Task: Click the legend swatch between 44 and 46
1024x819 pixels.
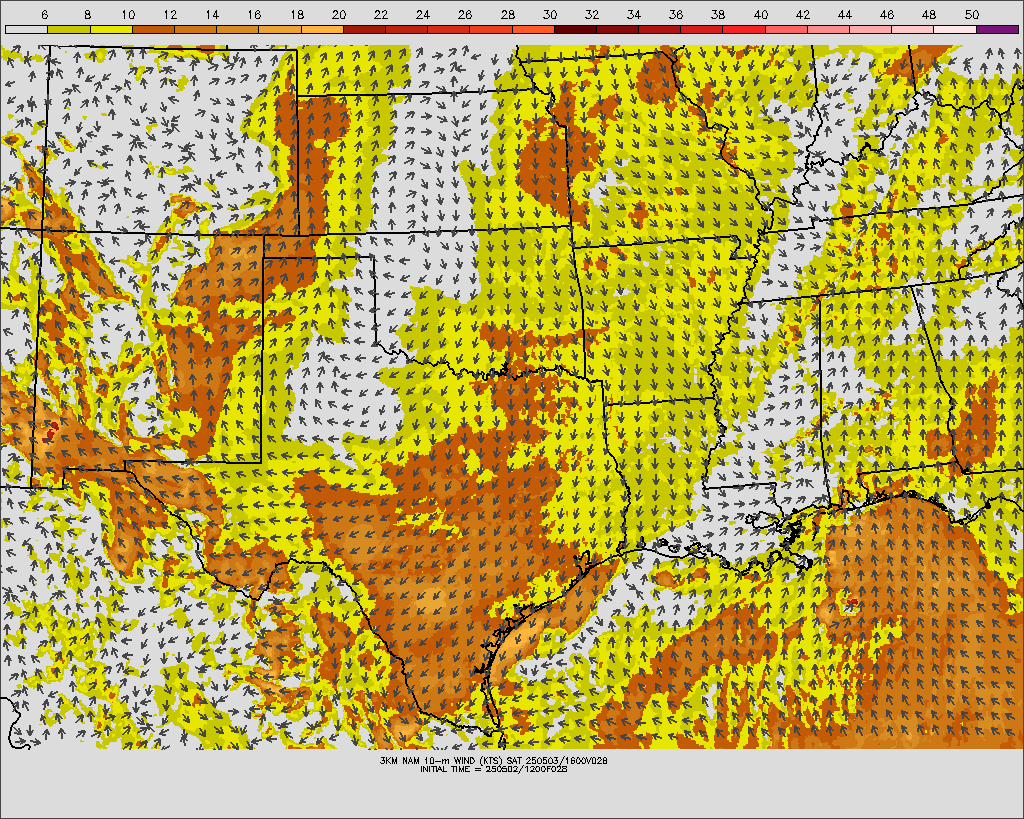Action: (x=871, y=29)
